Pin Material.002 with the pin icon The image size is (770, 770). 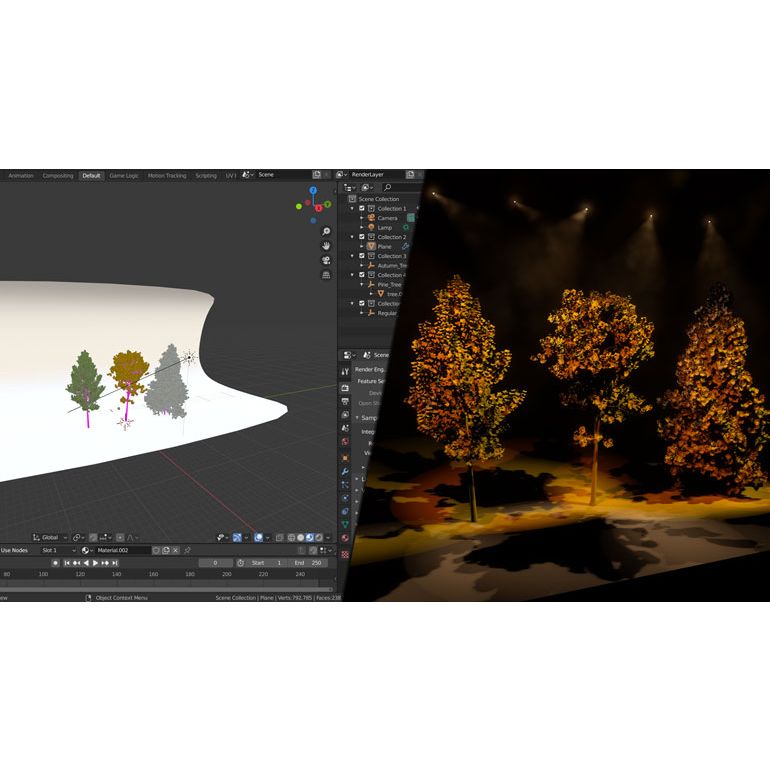pos(187,550)
